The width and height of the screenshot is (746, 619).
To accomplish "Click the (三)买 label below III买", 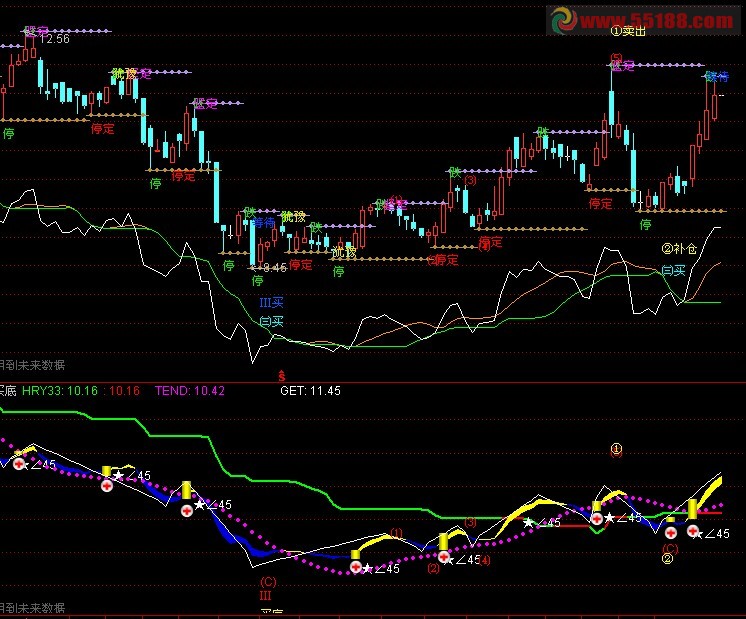I will (271, 322).
